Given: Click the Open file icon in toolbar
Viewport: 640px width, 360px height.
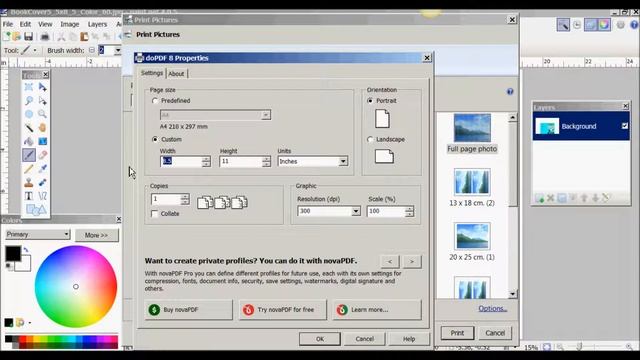Looking at the screenshot, I should [x=17, y=37].
